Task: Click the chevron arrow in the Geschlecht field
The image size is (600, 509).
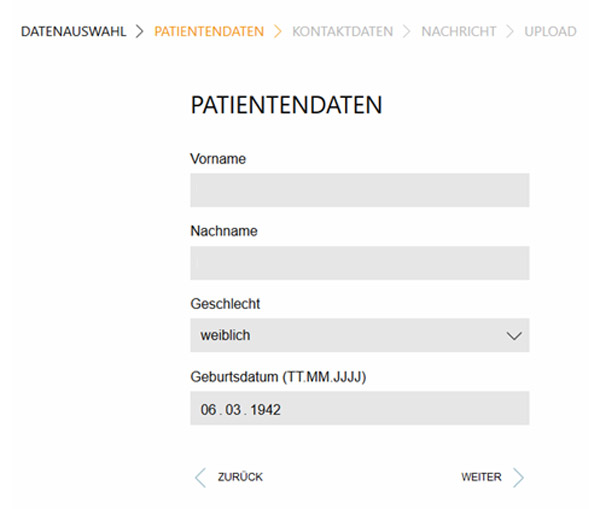Action: [514, 336]
